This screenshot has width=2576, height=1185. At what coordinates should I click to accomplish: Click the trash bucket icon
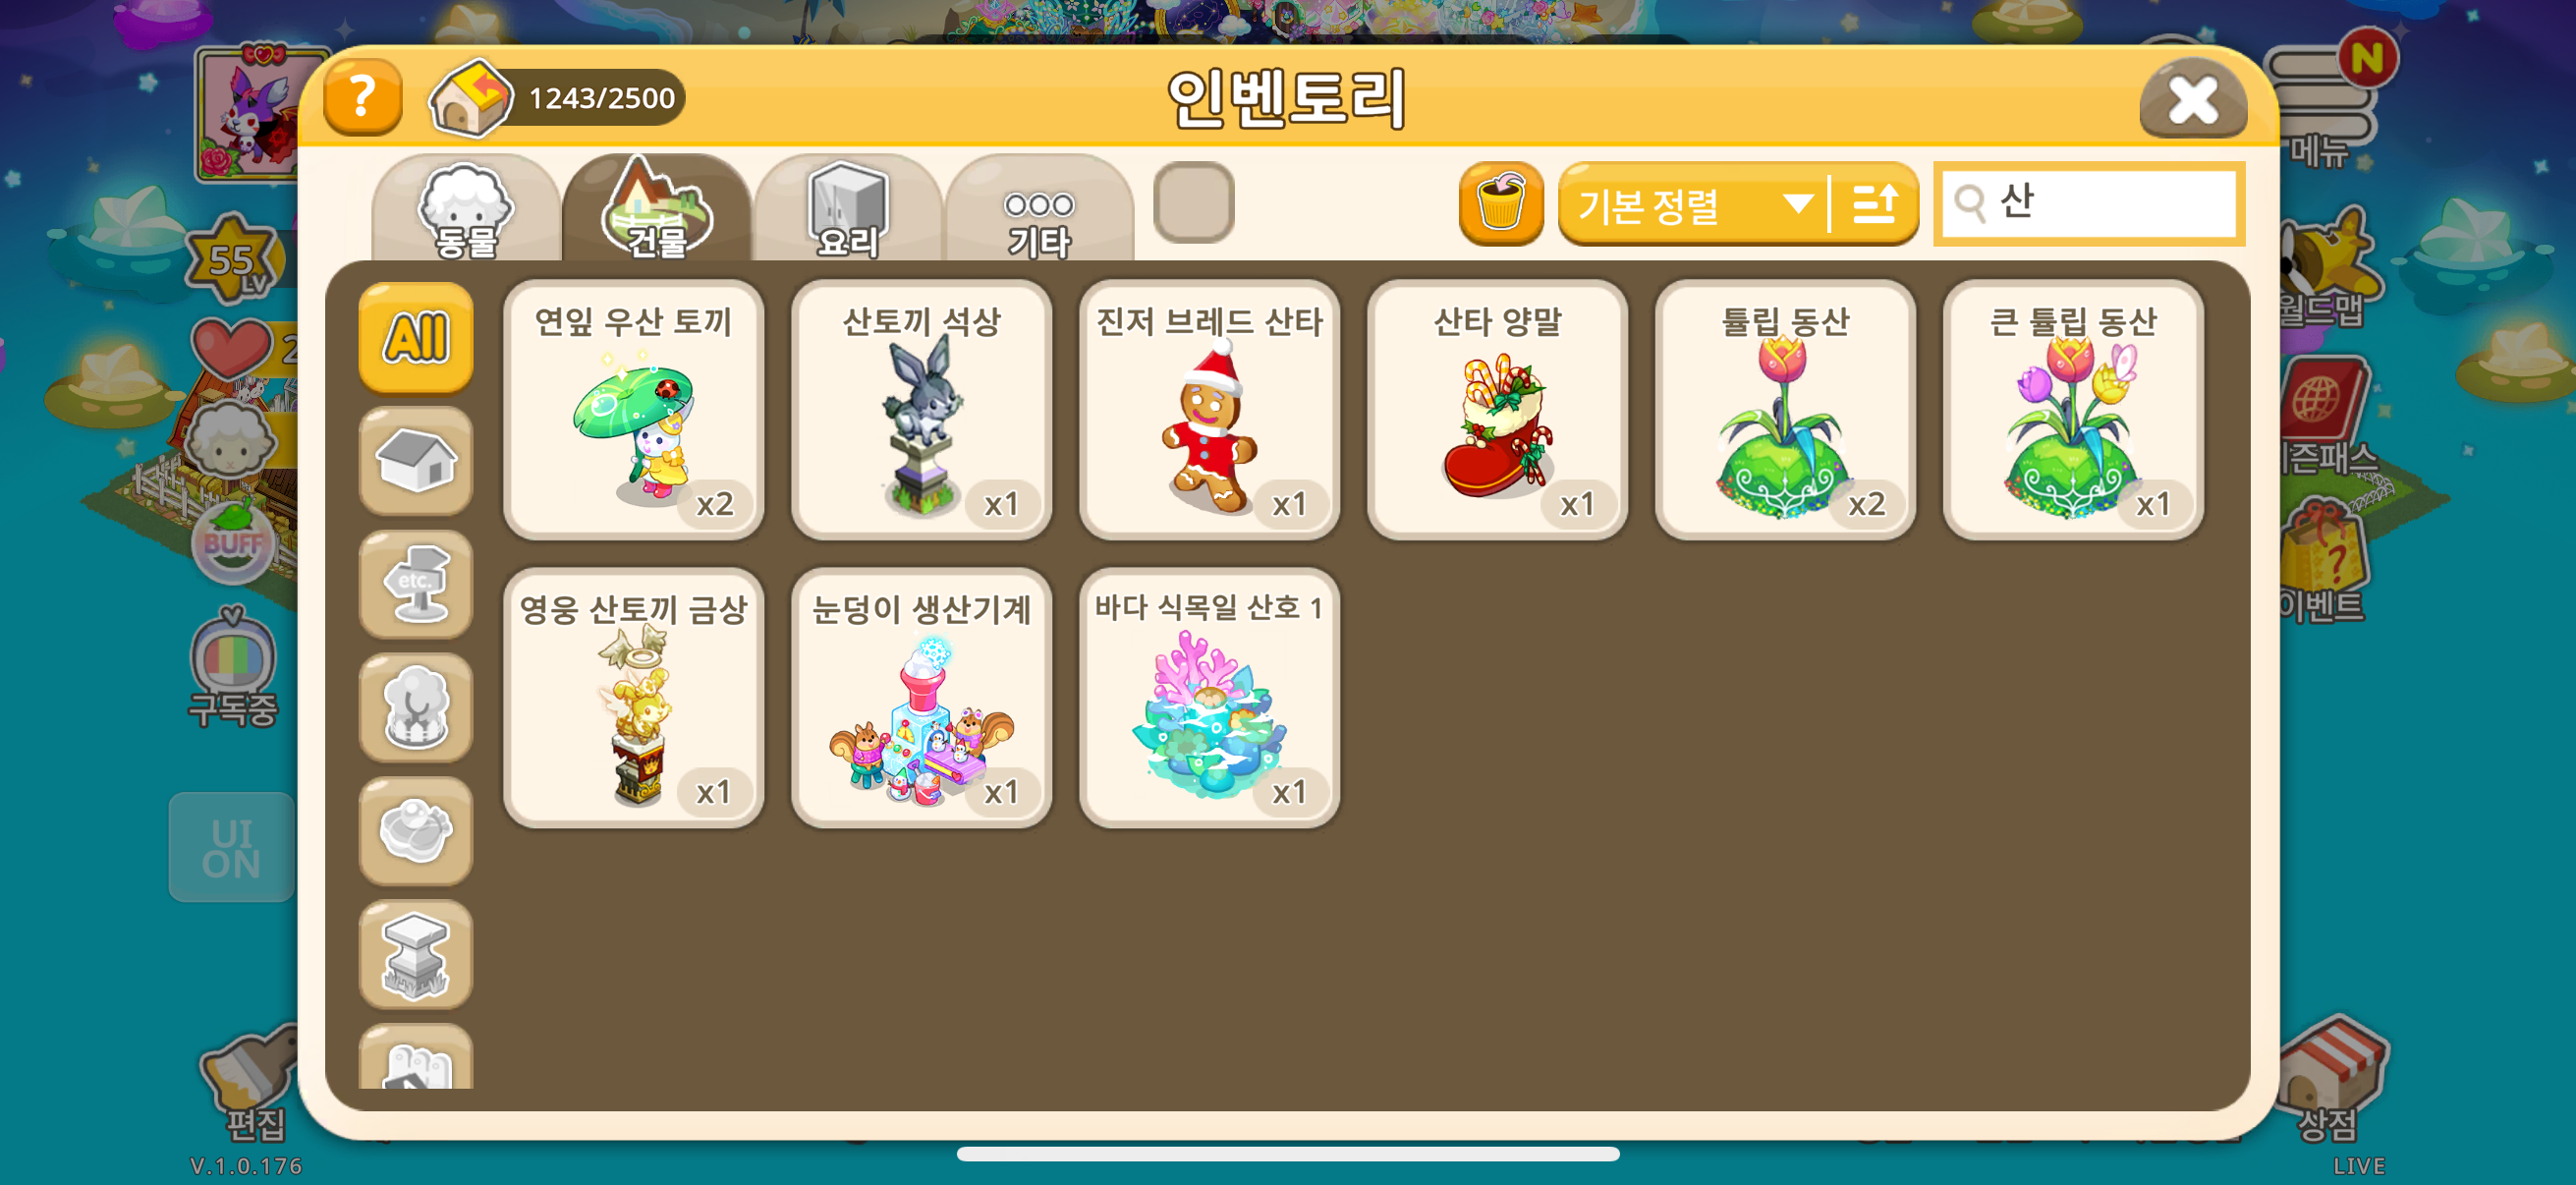point(1500,203)
